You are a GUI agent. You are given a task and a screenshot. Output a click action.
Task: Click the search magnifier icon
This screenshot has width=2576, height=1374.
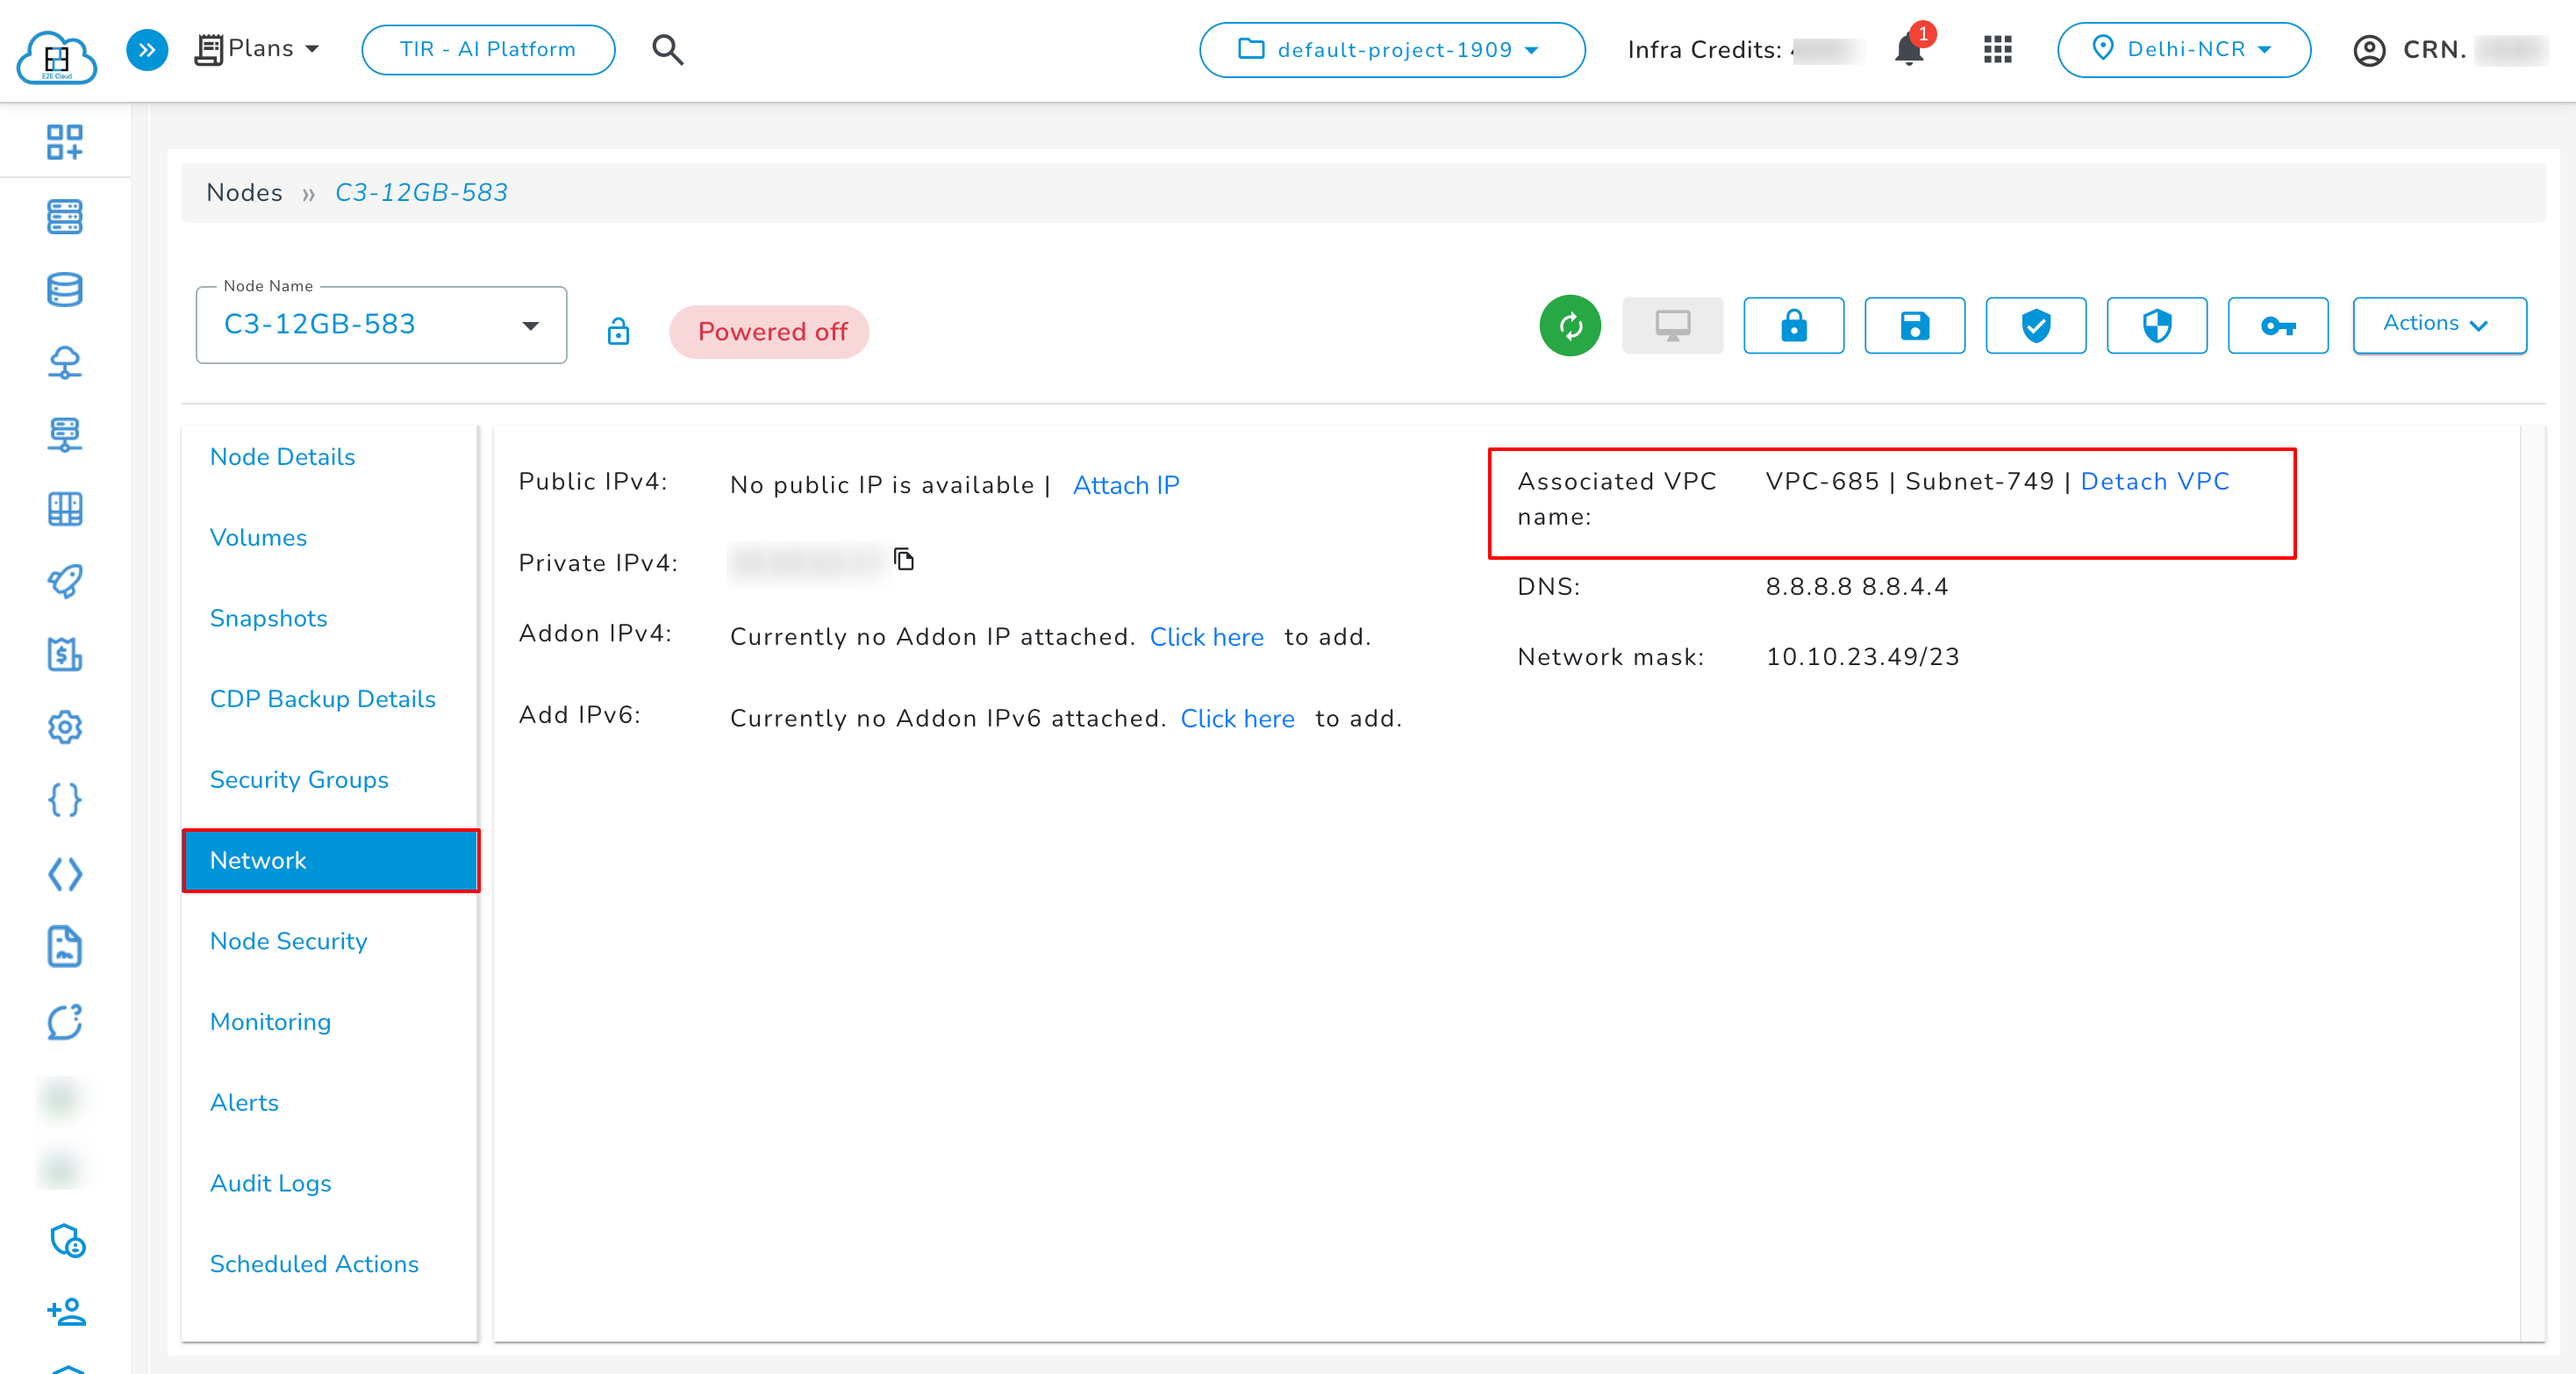pos(667,49)
